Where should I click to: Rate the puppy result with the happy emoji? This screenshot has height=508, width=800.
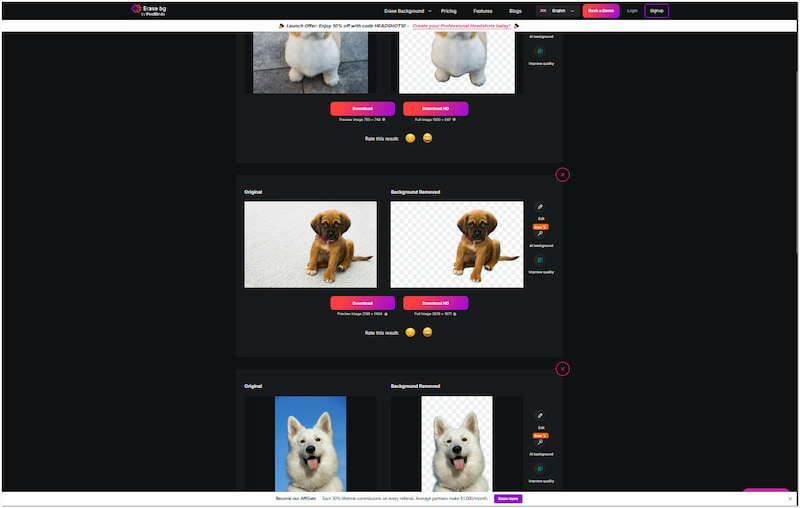coord(428,332)
